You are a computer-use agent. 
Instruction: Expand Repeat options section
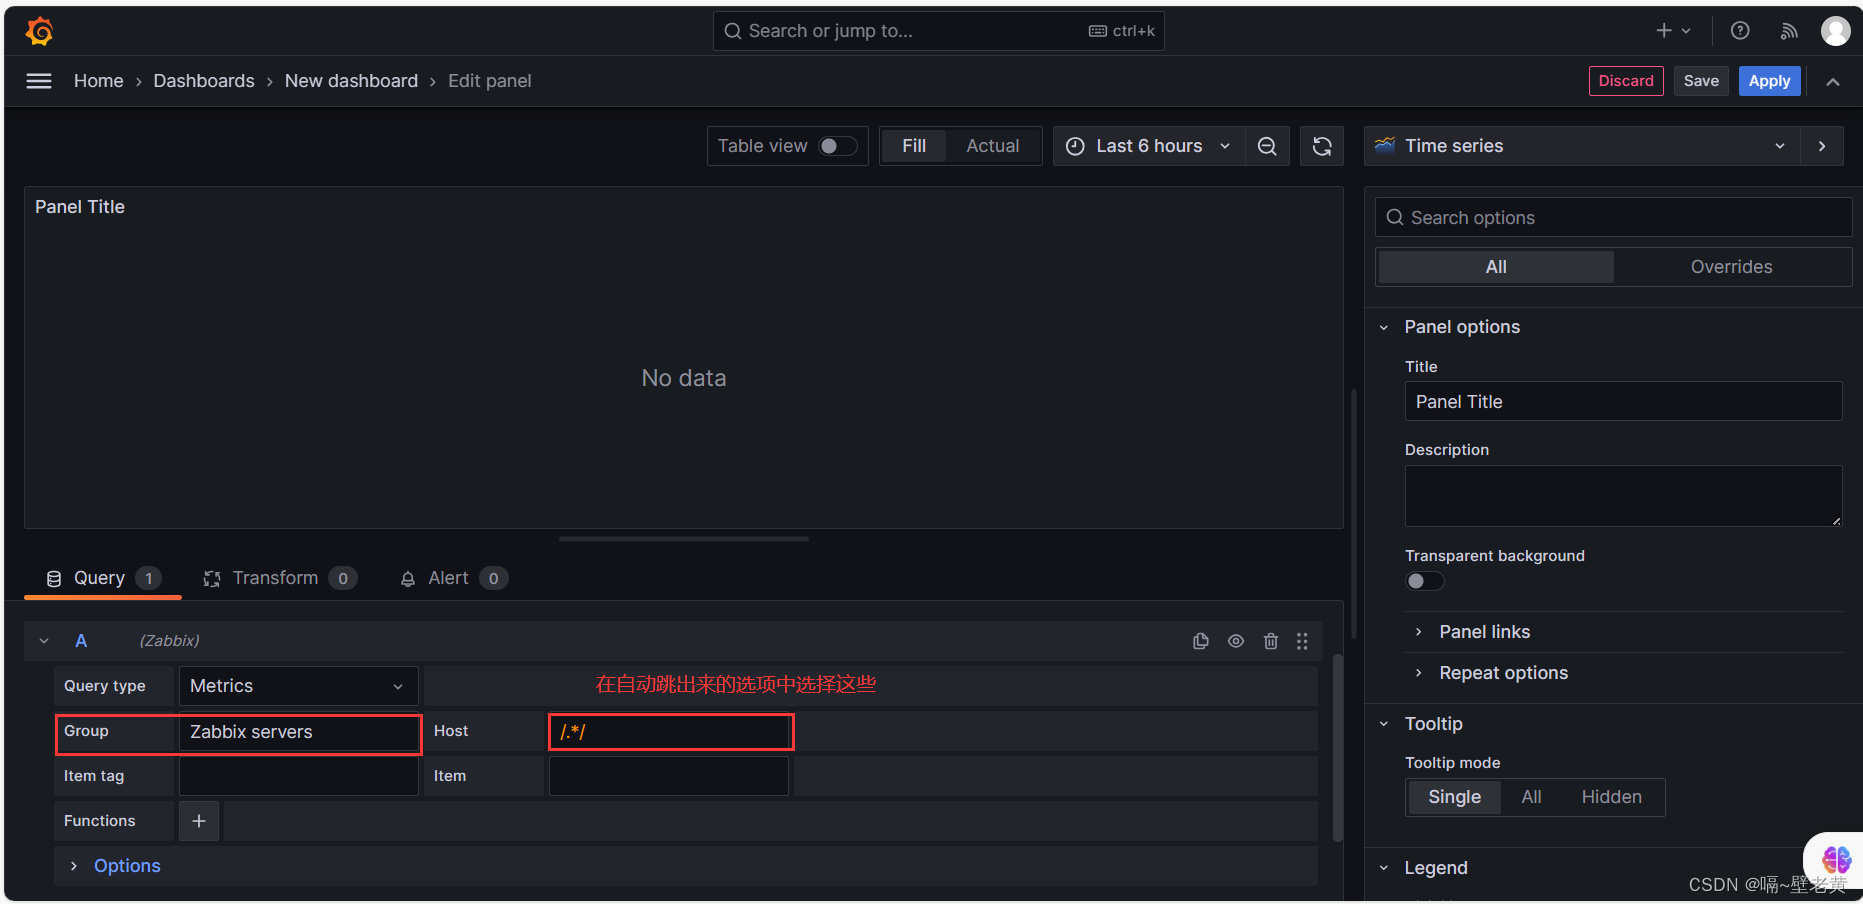[x=1503, y=673]
